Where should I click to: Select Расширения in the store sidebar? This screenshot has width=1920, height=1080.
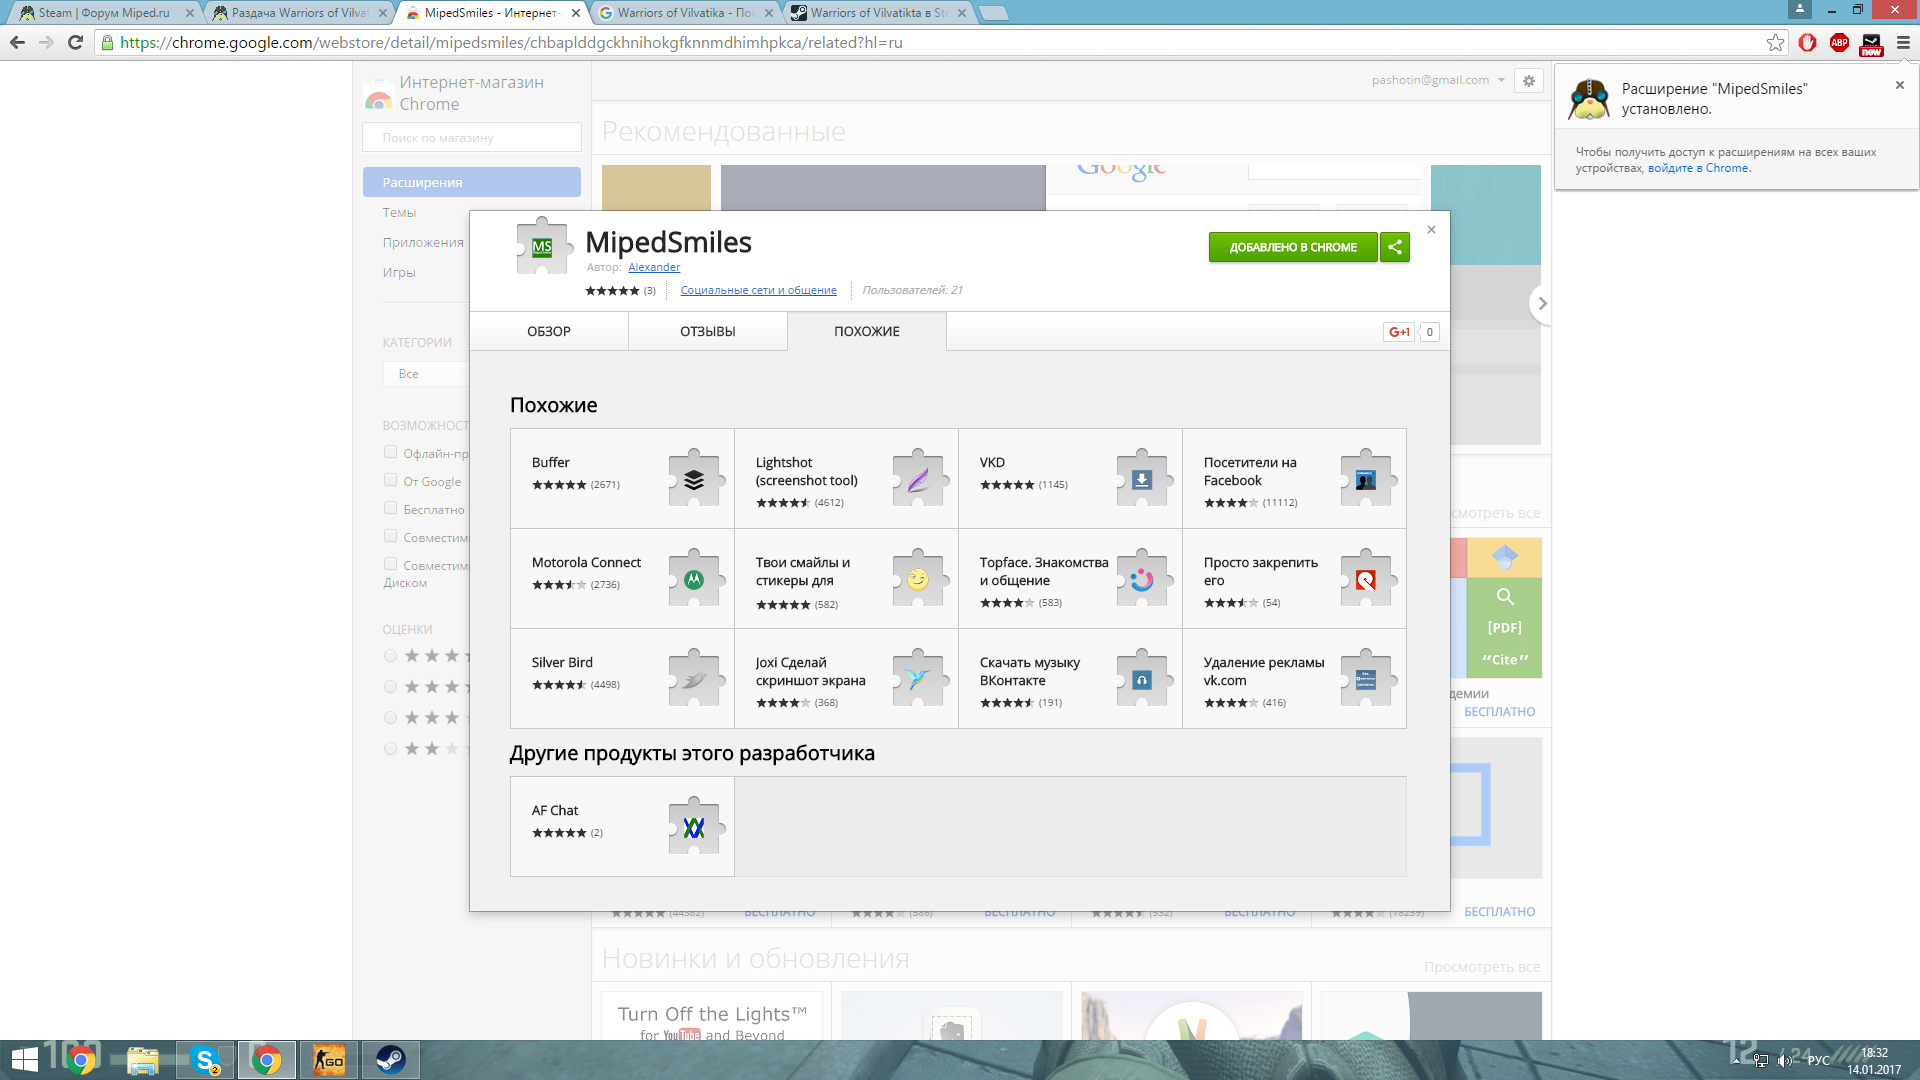click(x=471, y=182)
